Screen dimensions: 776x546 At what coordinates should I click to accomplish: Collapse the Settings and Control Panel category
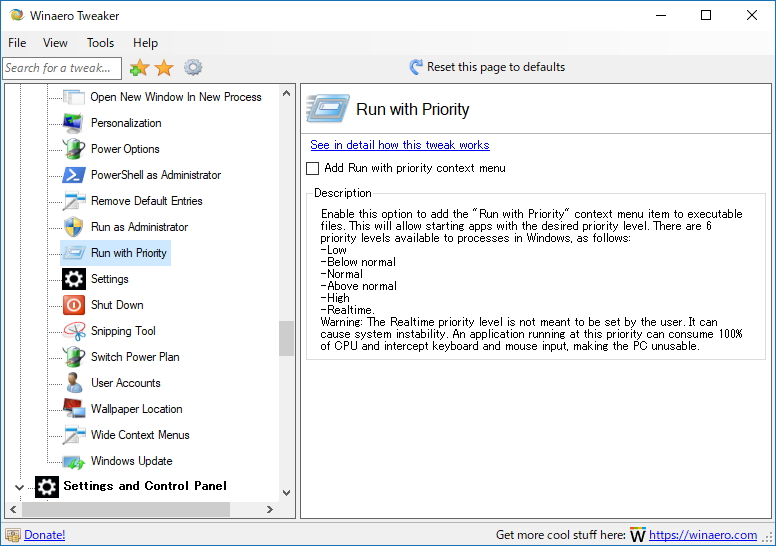[x=19, y=487]
